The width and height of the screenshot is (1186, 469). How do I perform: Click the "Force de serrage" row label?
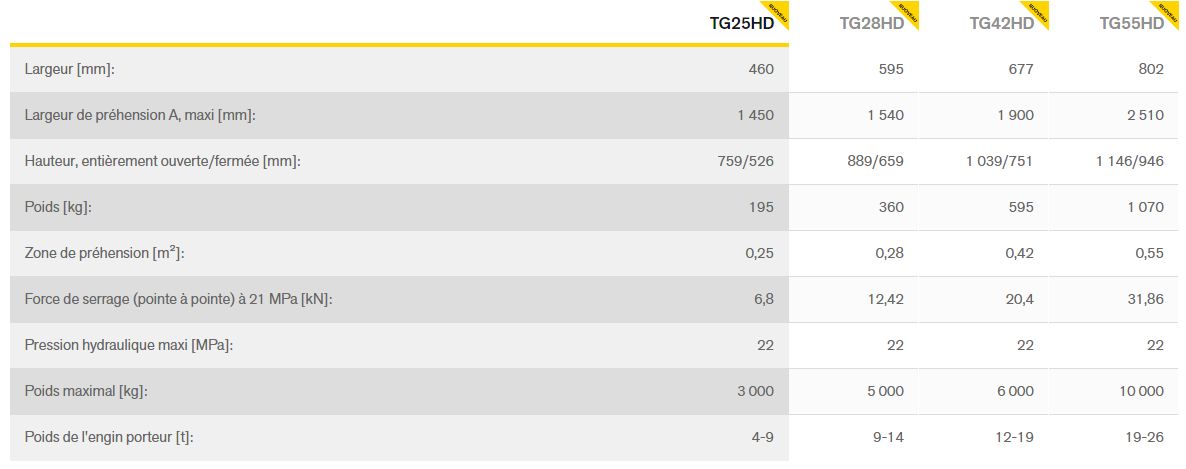(178, 299)
